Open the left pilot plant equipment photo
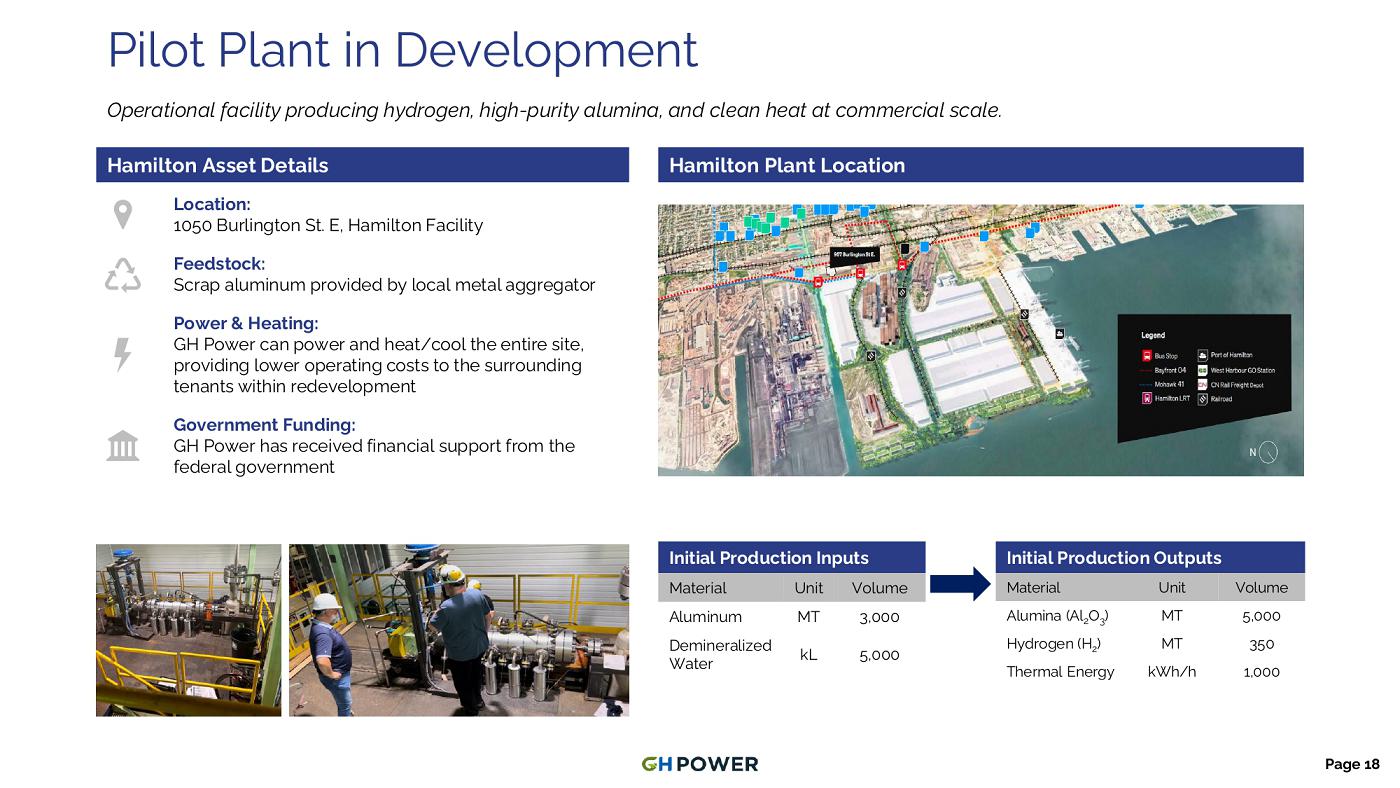Image resolution: width=1400 pixels, height=788 pixels. pos(189,630)
